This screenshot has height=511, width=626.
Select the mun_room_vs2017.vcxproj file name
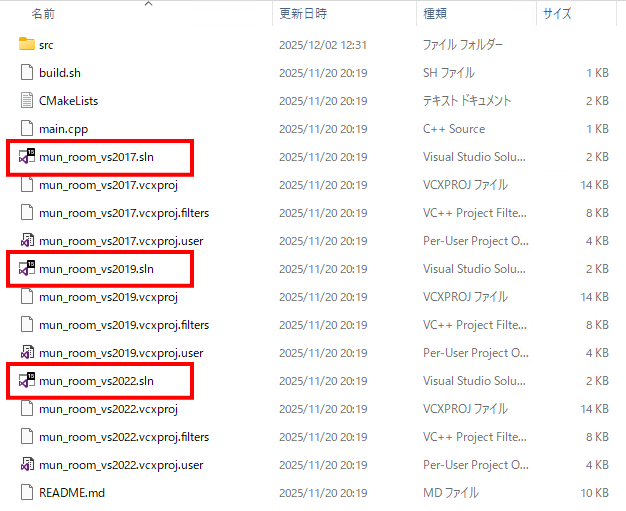[x=108, y=185]
